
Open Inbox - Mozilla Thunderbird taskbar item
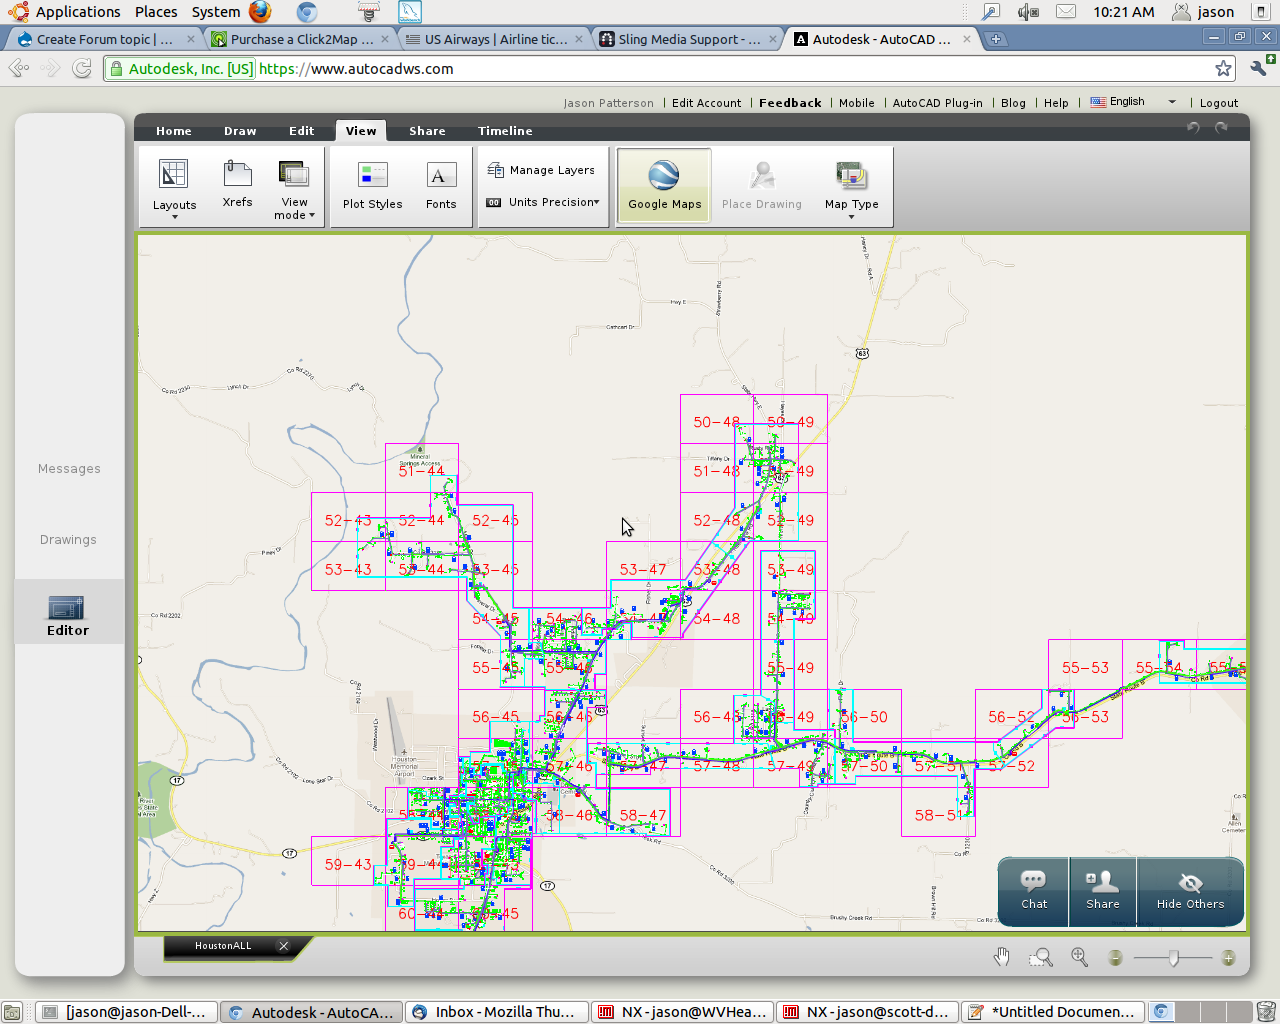coord(497,1012)
